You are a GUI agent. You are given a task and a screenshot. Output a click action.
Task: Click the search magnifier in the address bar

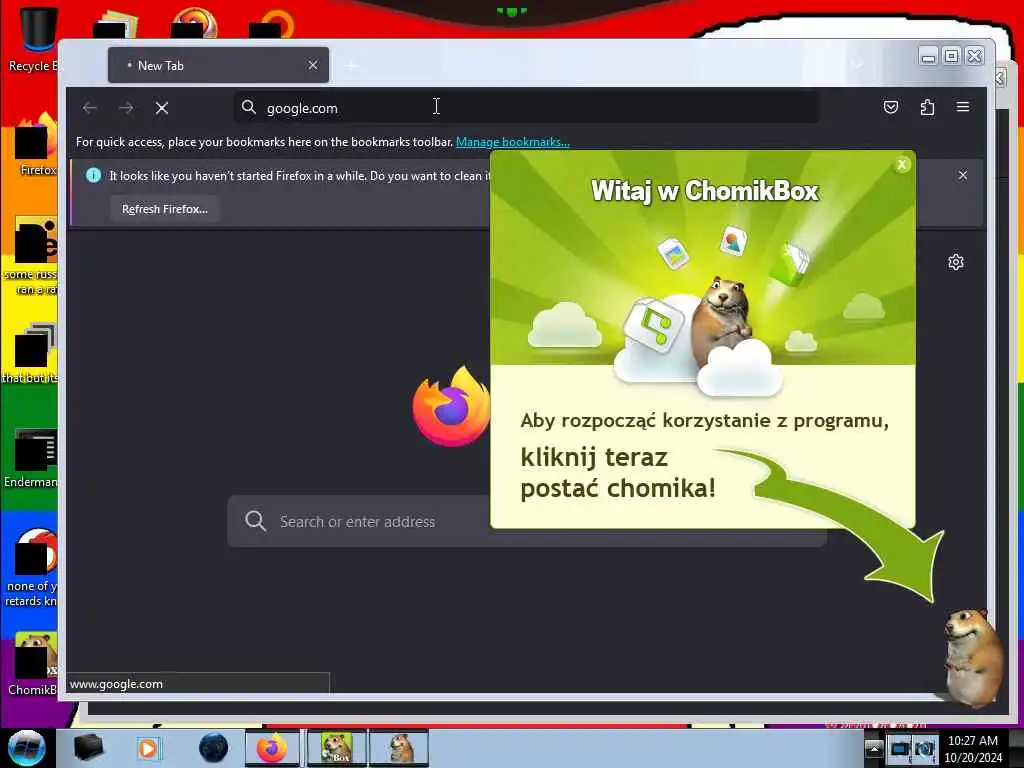point(249,107)
